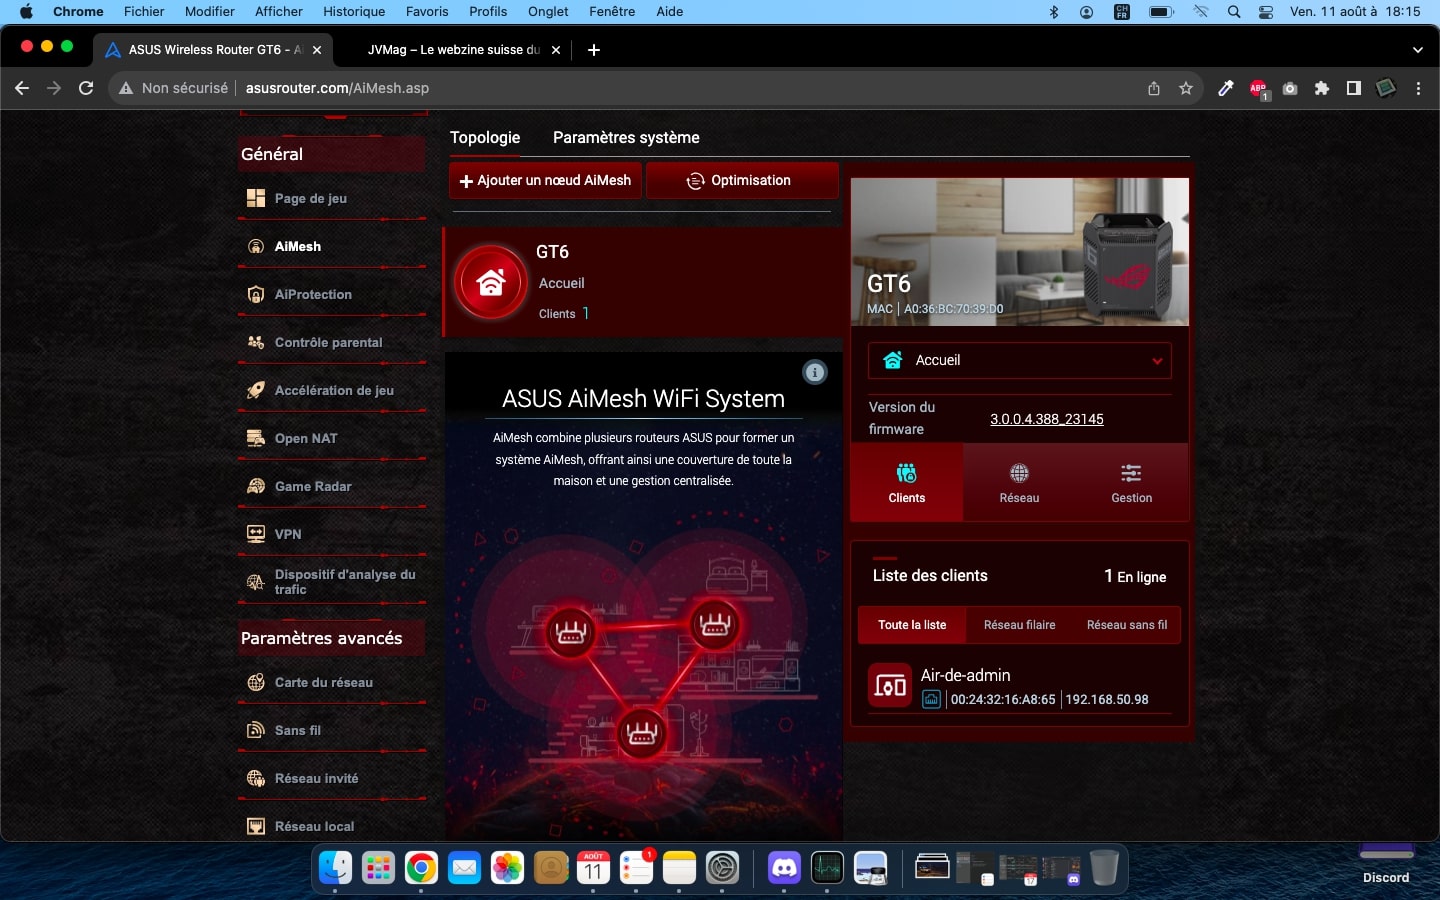Click the GT6 clients count 1
The image size is (1440, 900).
[x=586, y=313]
